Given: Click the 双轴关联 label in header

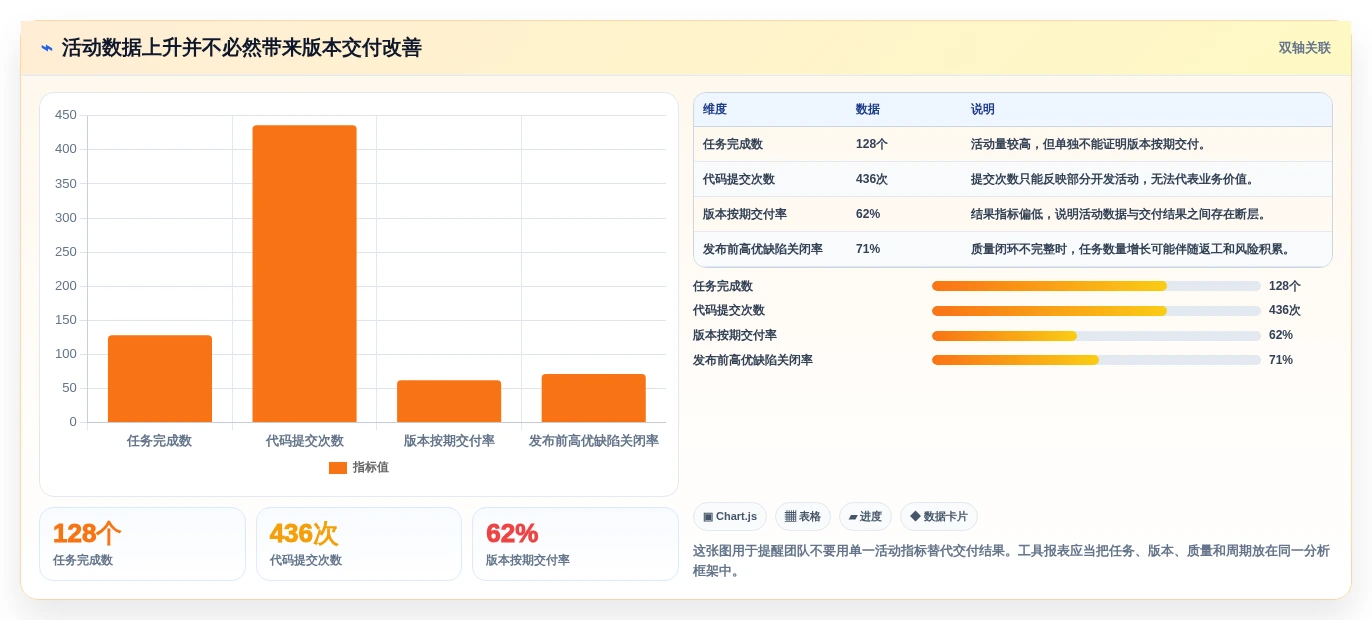Looking at the screenshot, I should tap(1304, 48).
